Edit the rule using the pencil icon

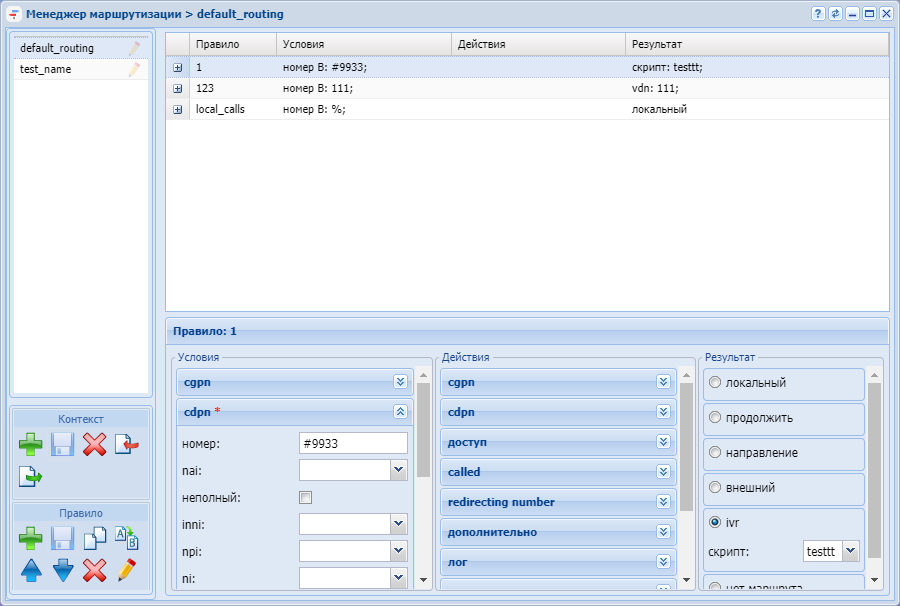coord(126,571)
